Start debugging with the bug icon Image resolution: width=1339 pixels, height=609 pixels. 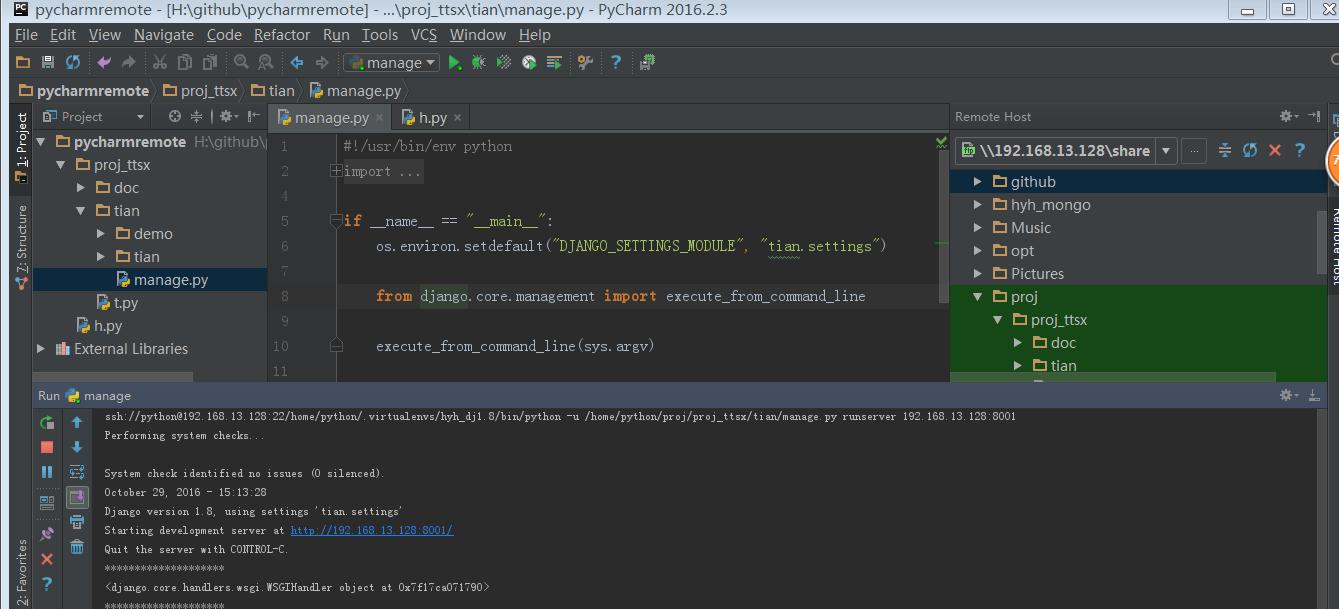click(x=479, y=62)
